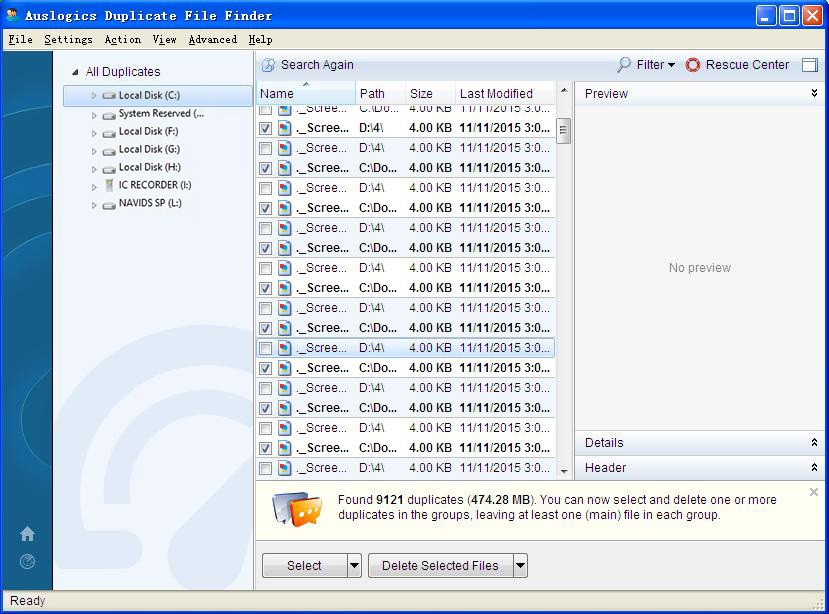The width and height of the screenshot is (829, 614).
Task: Click the Search Again icon
Action: point(269,65)
